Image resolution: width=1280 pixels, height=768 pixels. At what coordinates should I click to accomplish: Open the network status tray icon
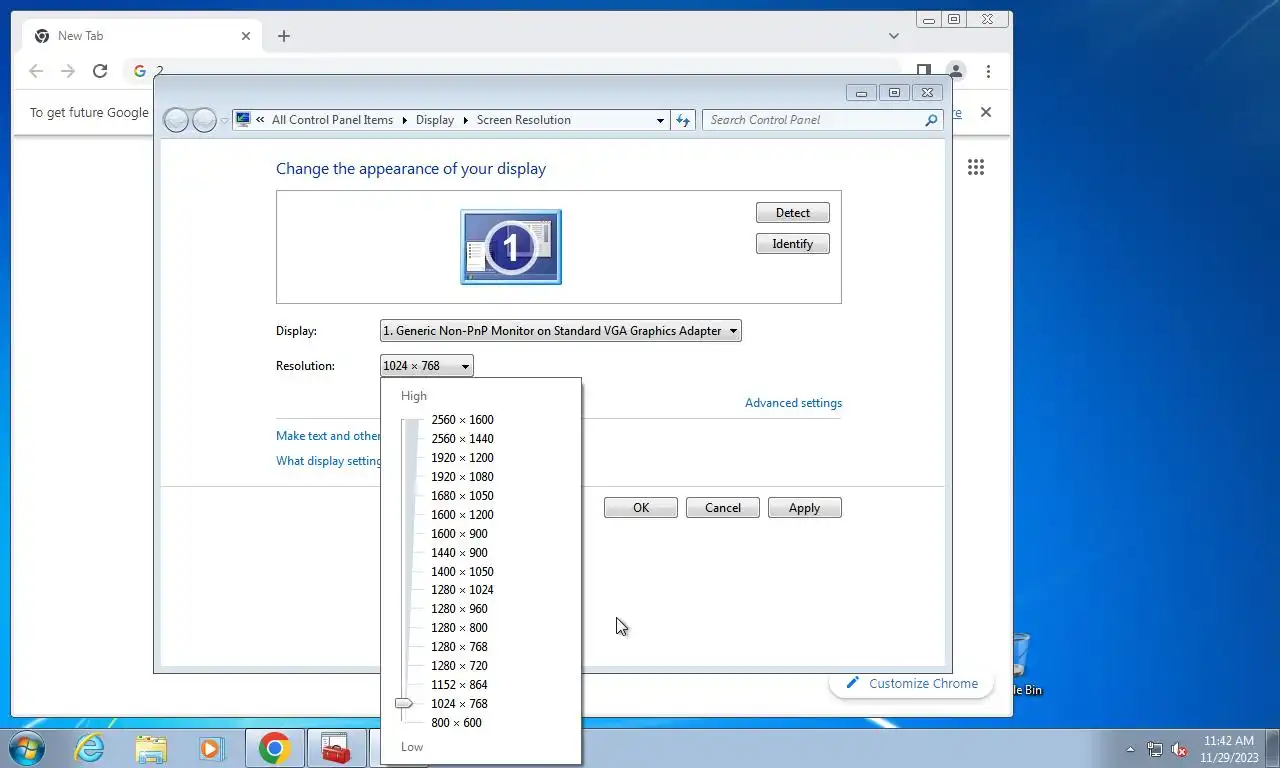click(1155, 749)
